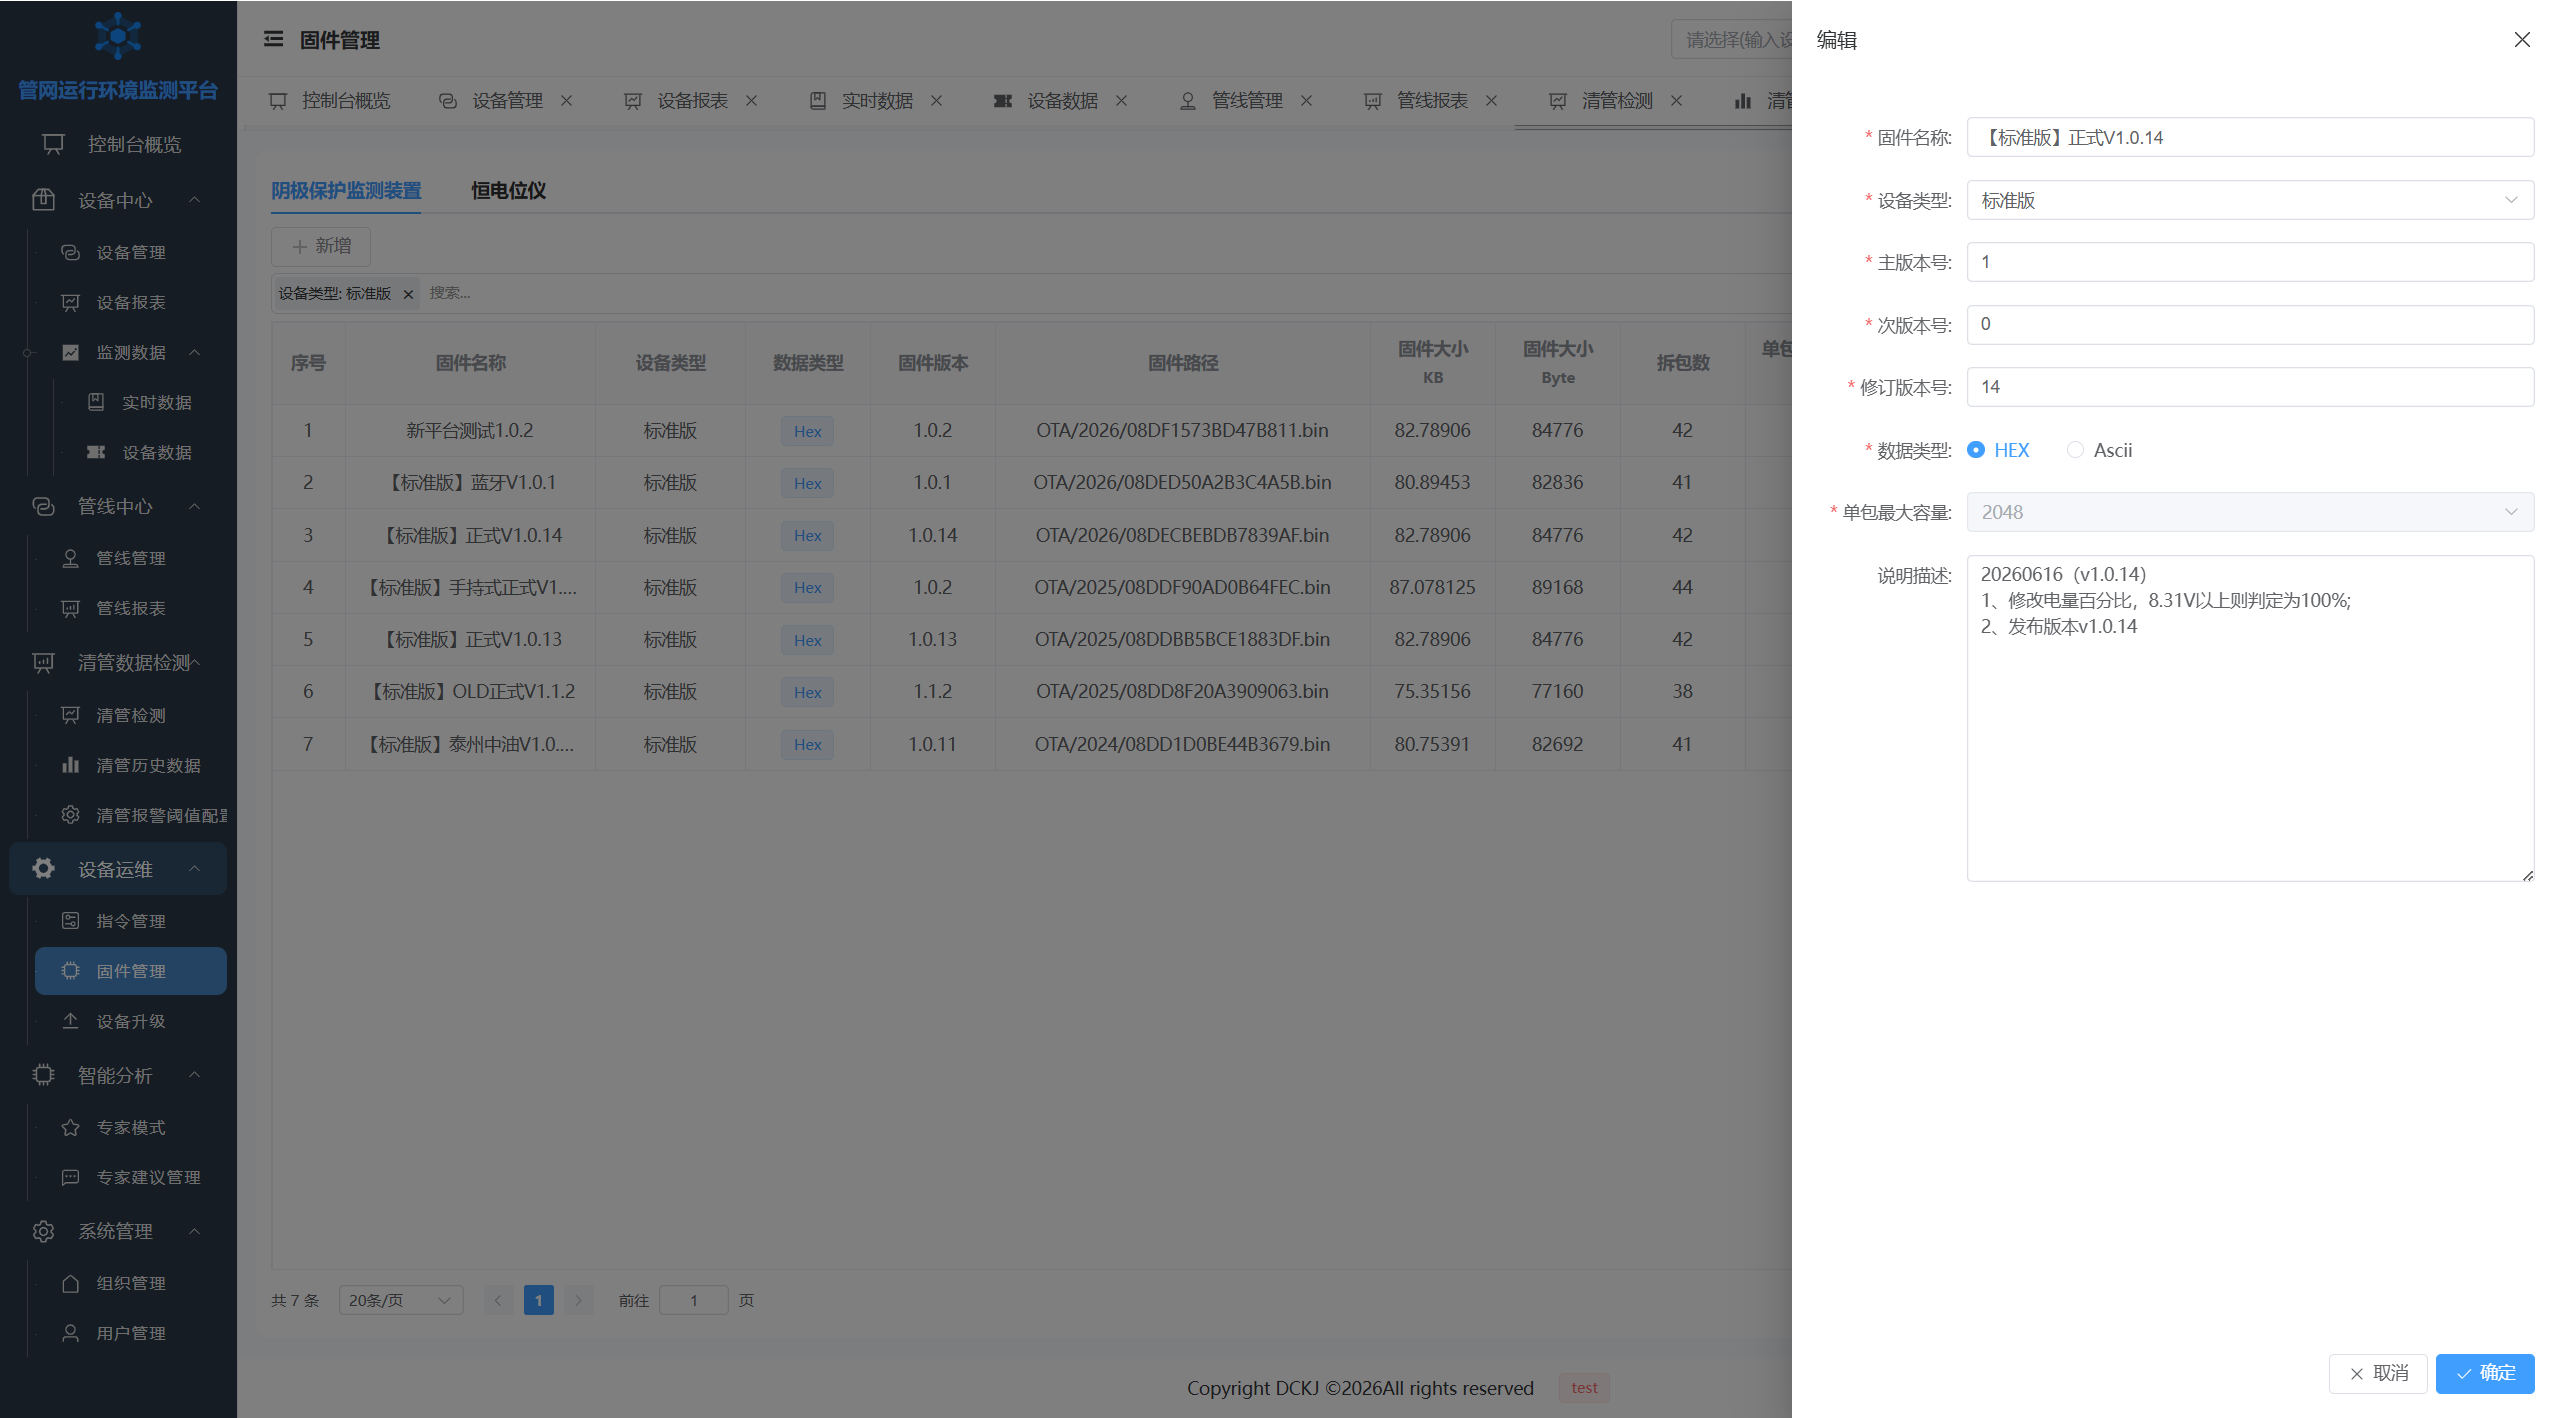Screen dimensions: 2560x1418
Task: Click the 设备升级 upload icon
Action: pos(70,1021)
